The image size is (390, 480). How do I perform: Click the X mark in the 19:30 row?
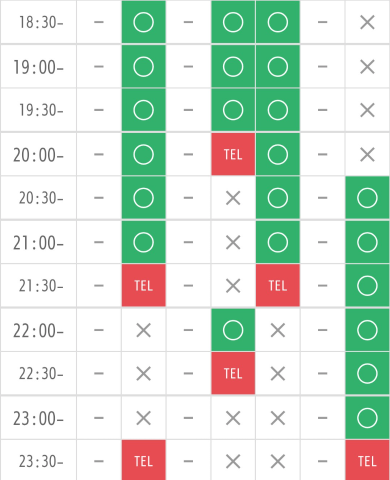click(x=367, y=110)
